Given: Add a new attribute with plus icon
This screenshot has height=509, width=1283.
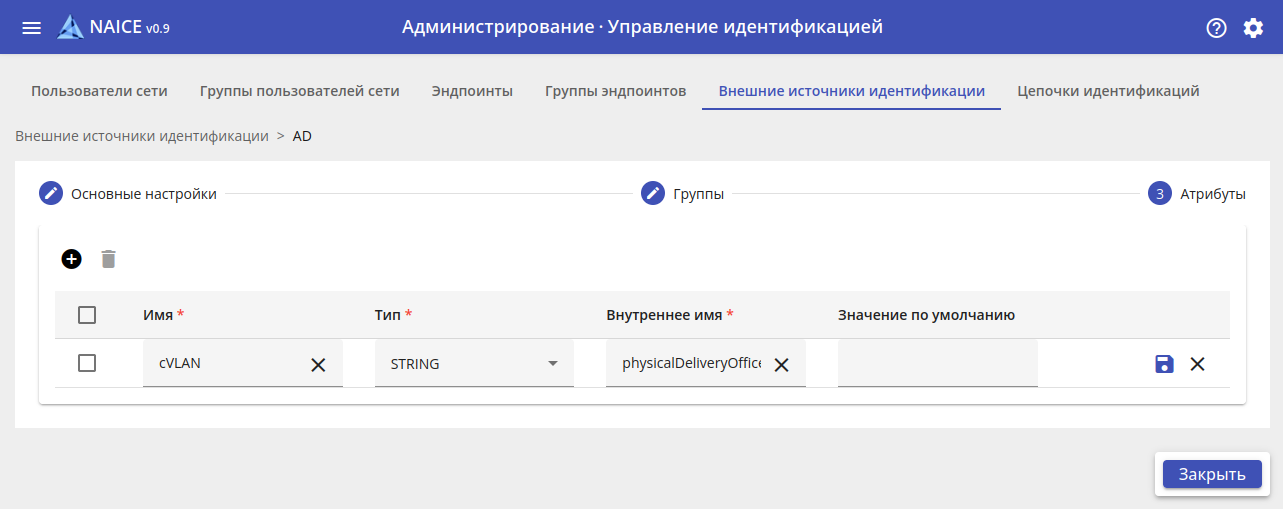Looking at the screenshot, I should tap(71, 259).
